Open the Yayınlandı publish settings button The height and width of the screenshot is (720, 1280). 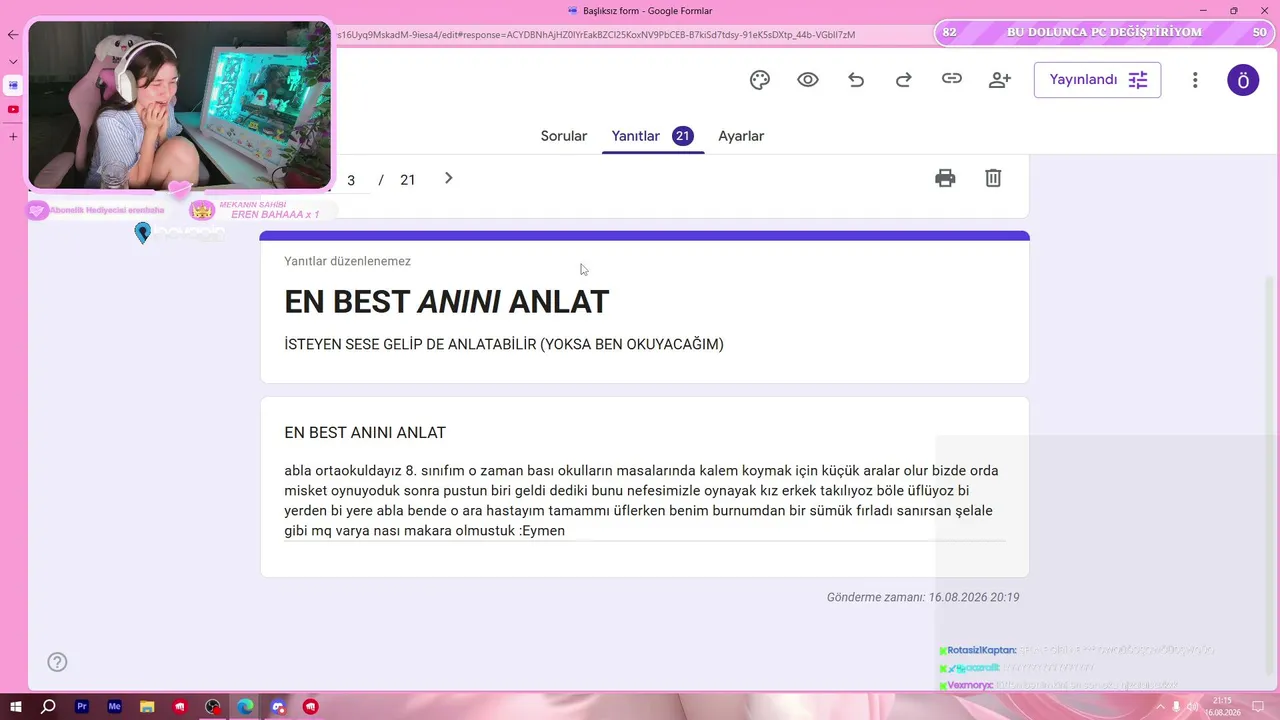coord(1097,80)
